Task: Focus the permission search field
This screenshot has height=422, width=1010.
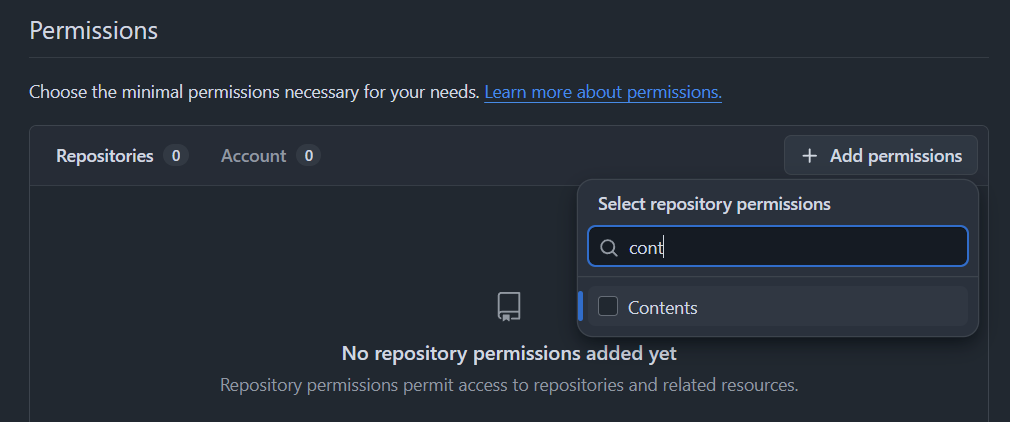Action: pyautogui.click(x=800, y=247)
